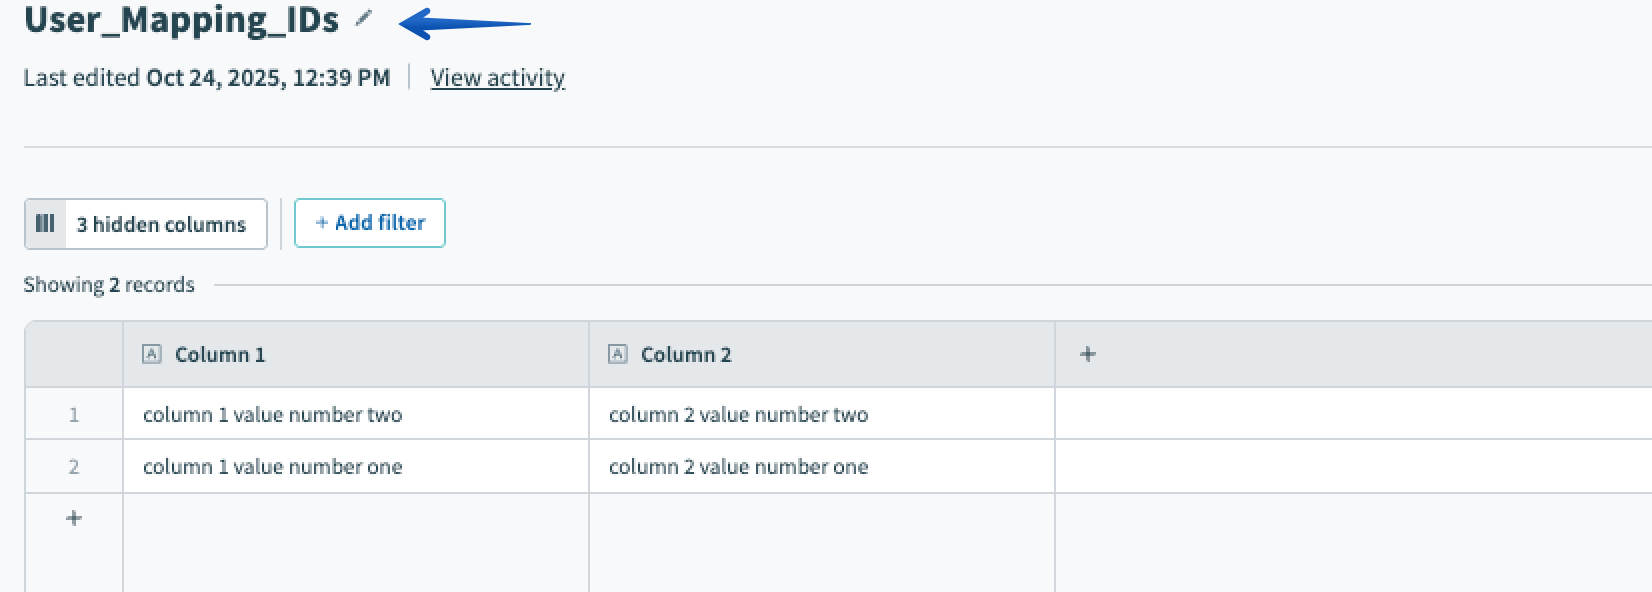Screen dimensions: 1652x592
Task: Open the Column 2 header menu
Action: click(x=686, y=354)
